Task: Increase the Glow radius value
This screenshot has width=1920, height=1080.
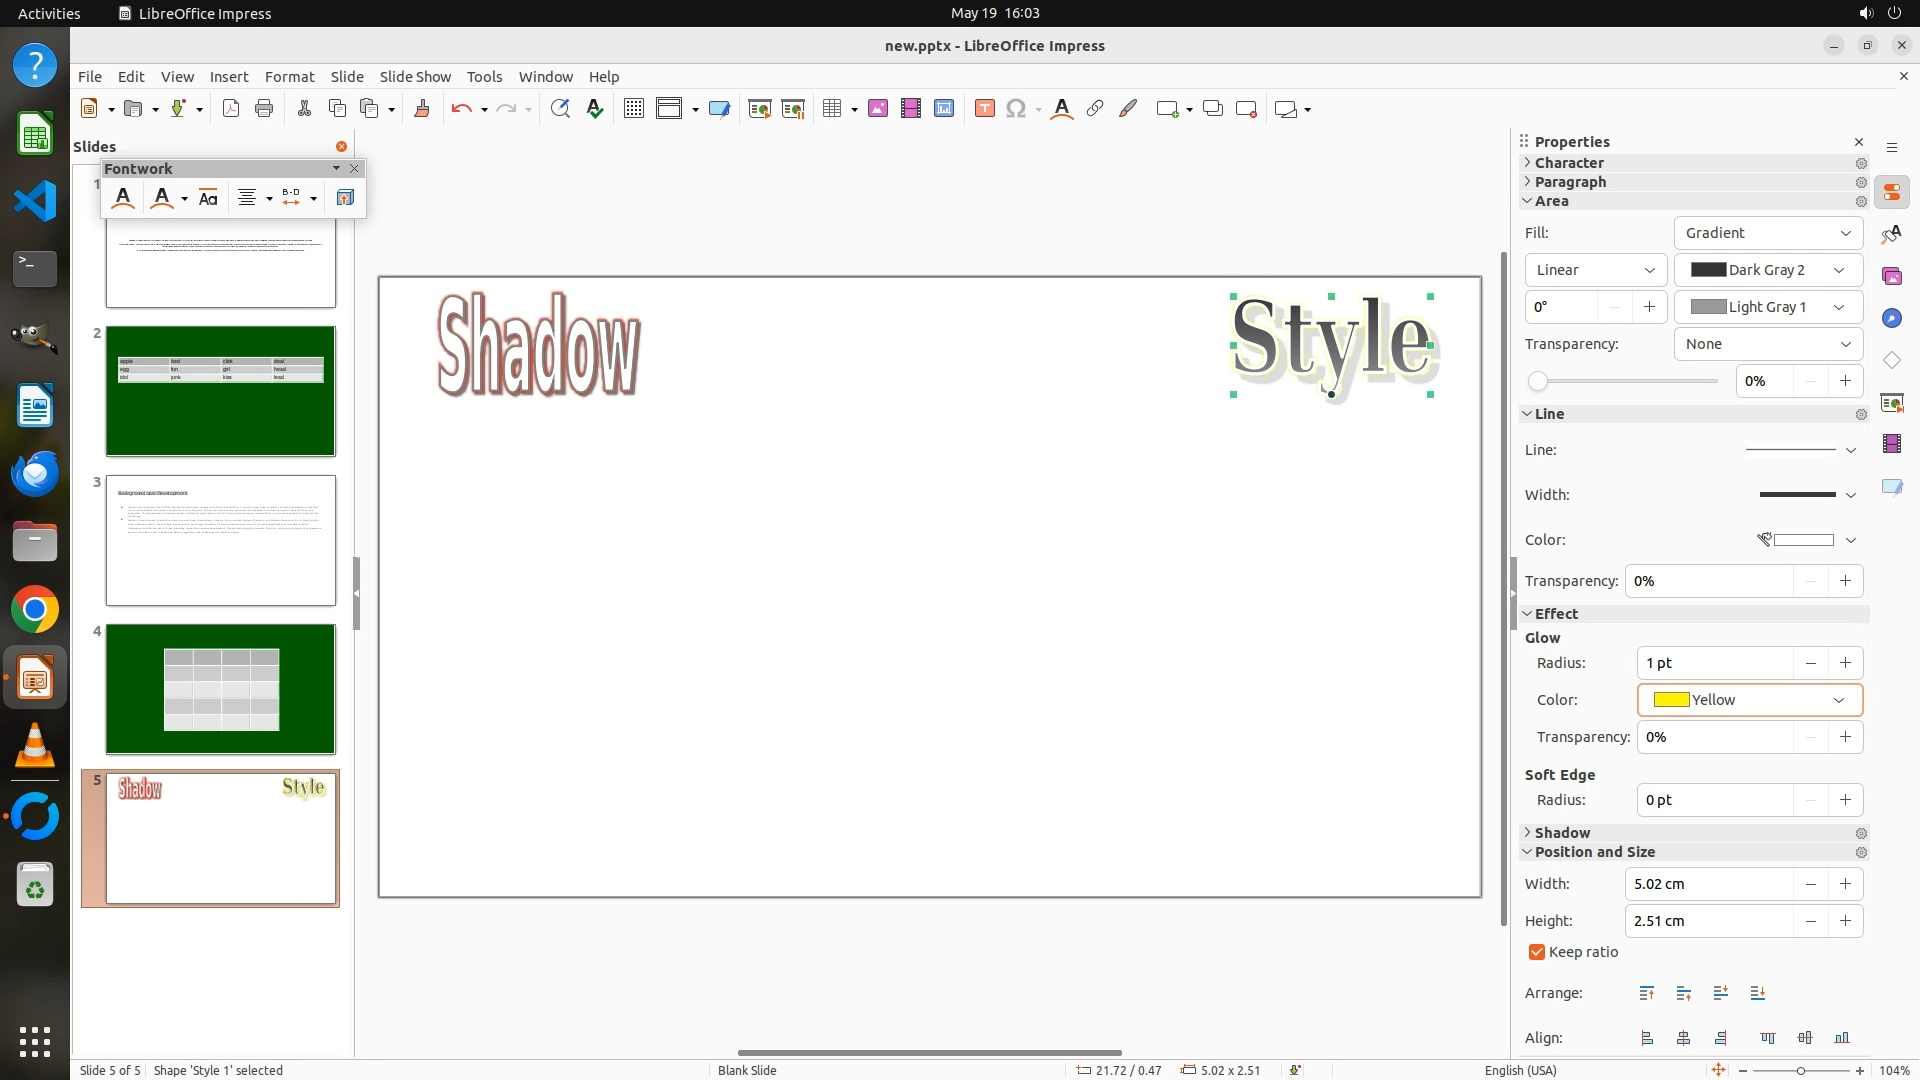Action: pos(1845,663)
